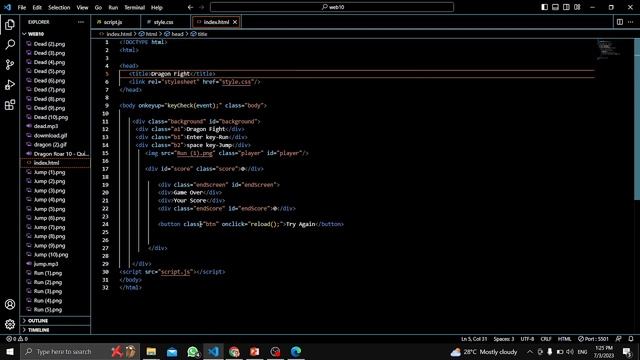
Task: Open Run (1).png in the Explorer
Action: click(55, 273)
